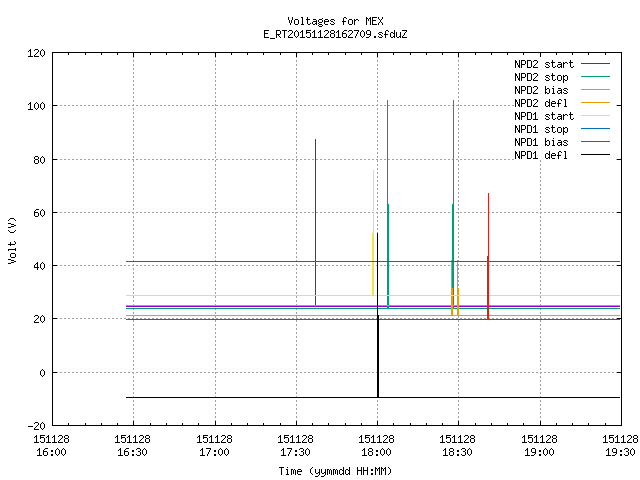
Task: Click the red NPD1 bias legend line
Action: coord(595,142)
